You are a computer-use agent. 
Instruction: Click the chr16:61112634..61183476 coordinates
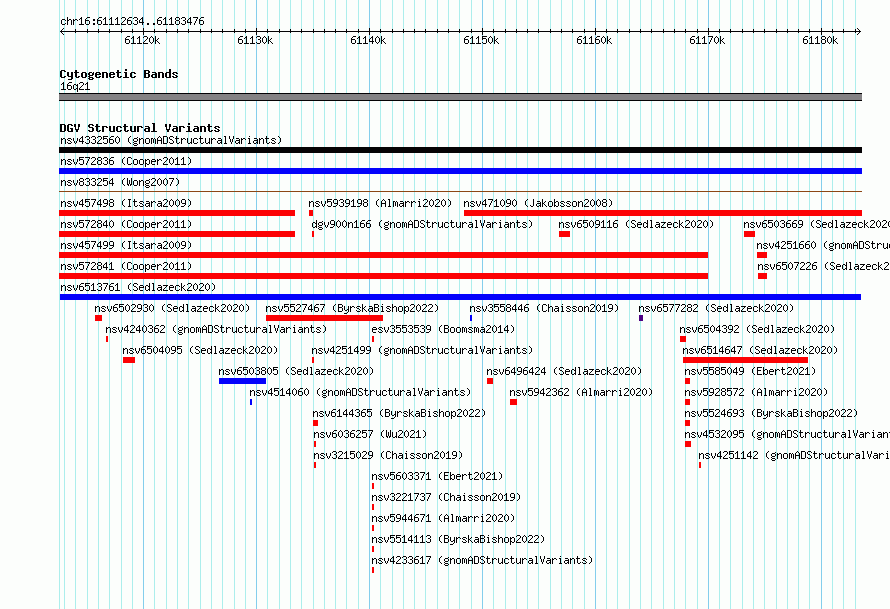pos(132,21)
